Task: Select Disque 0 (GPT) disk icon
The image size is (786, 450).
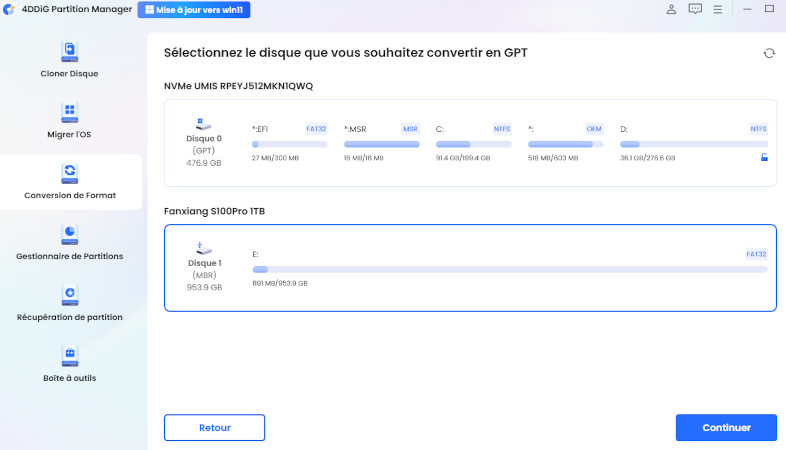Action: [204, 124]
